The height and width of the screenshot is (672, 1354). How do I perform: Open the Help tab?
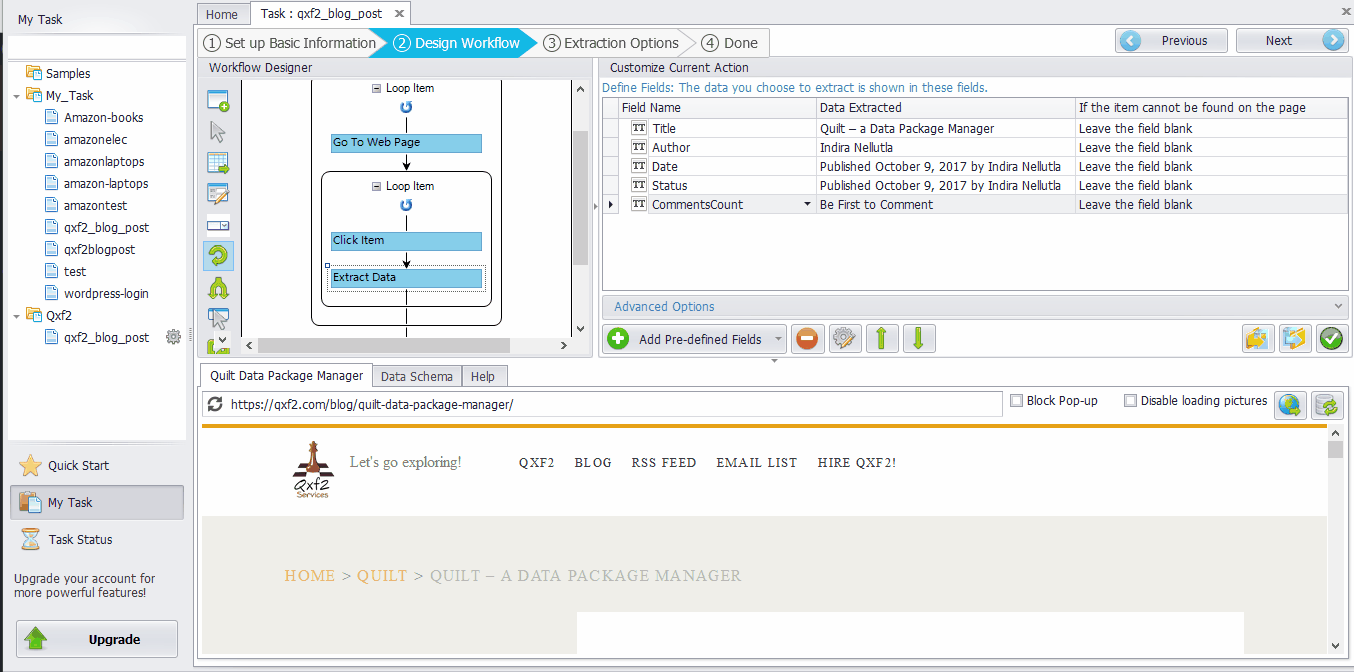pyautogui.click(x=483, y=376)
